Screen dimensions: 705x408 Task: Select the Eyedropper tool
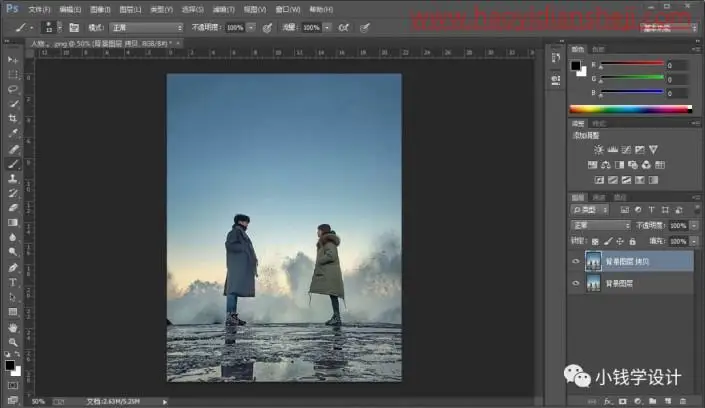[13, 133]
